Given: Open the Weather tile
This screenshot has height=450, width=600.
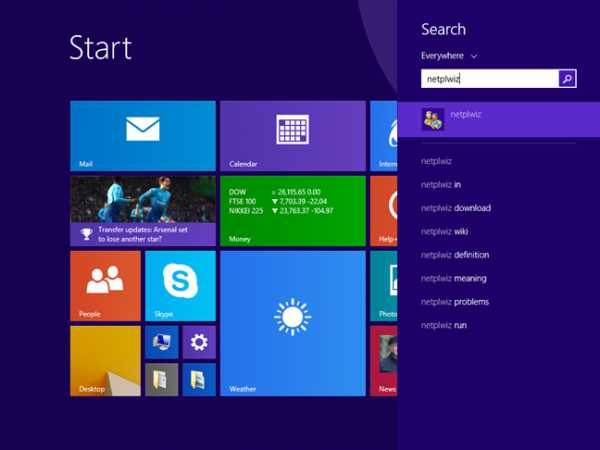Looking at the screenshot, I should pos(293,323).
